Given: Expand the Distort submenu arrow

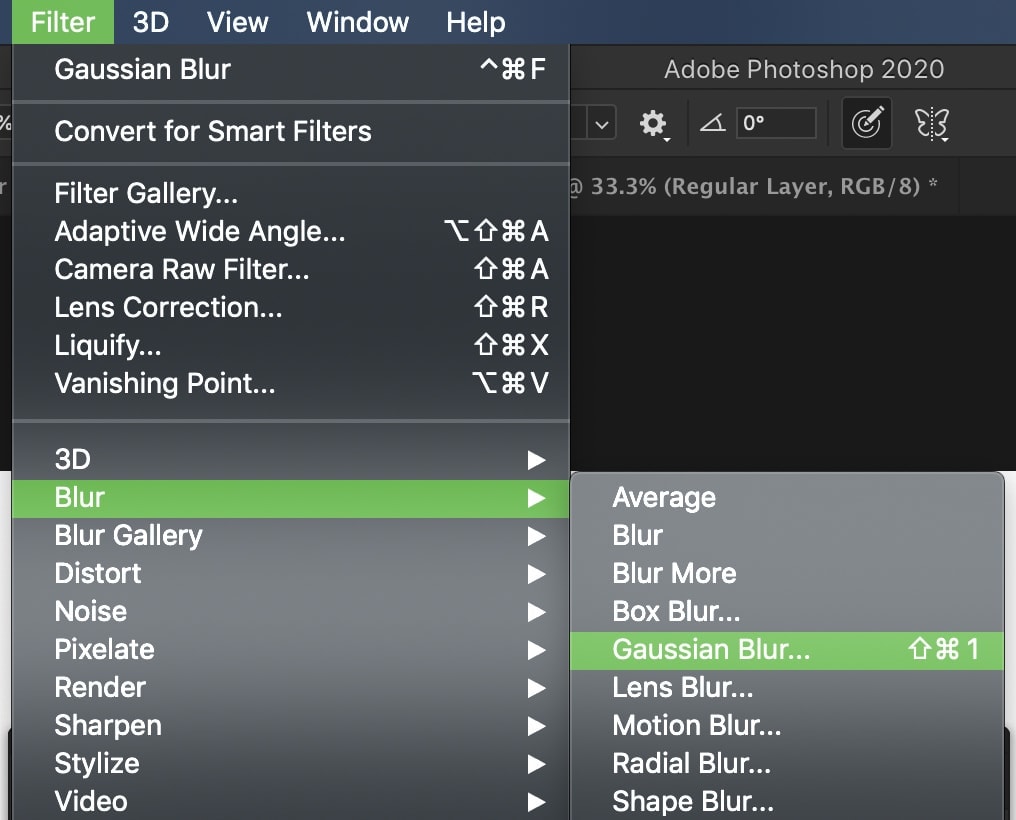Looking at the screenshot, I should [536, 574].
